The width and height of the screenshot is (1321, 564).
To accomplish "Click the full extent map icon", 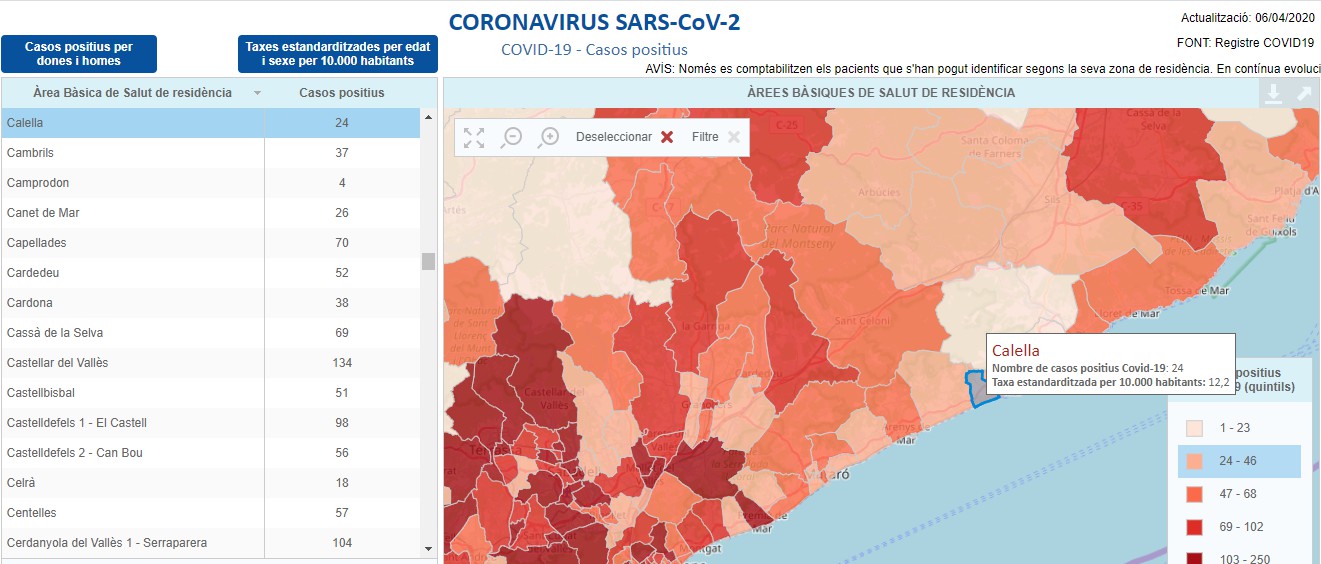I will (474, 137).
